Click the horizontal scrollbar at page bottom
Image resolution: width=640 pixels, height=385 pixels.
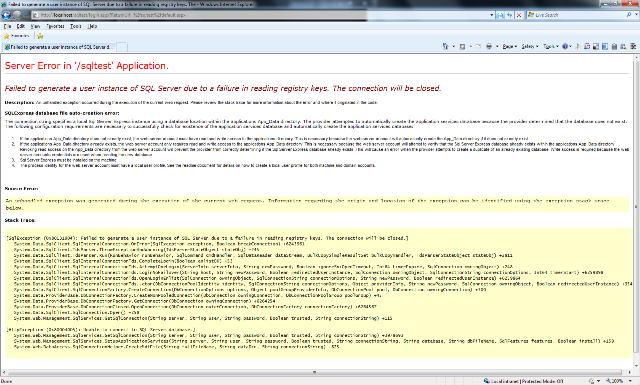pos(314,372)
